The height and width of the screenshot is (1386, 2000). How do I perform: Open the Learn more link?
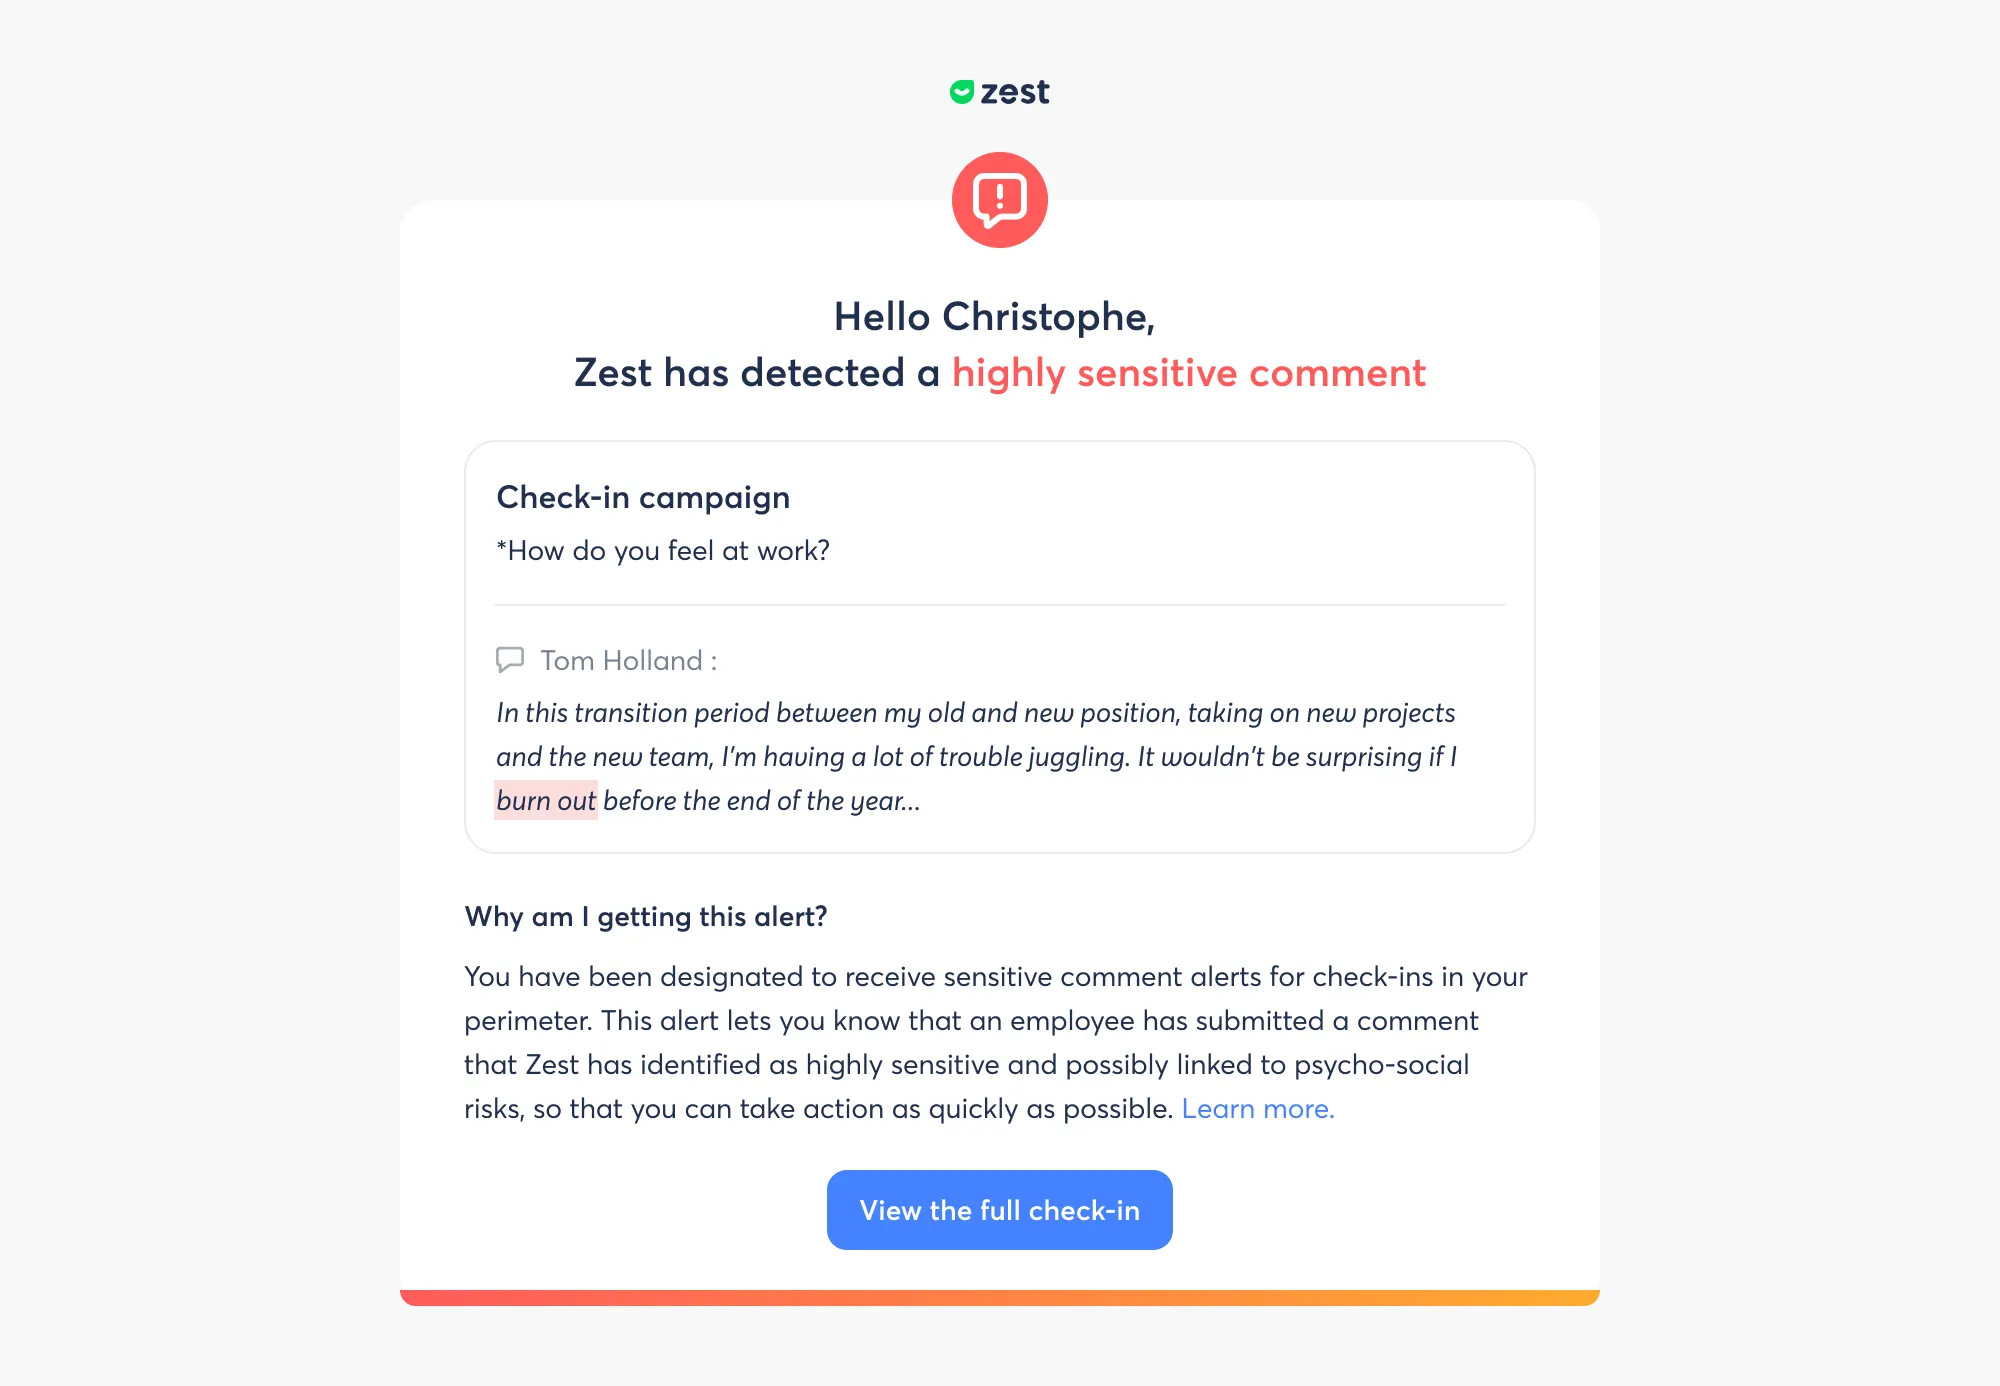point(1257,1108)
